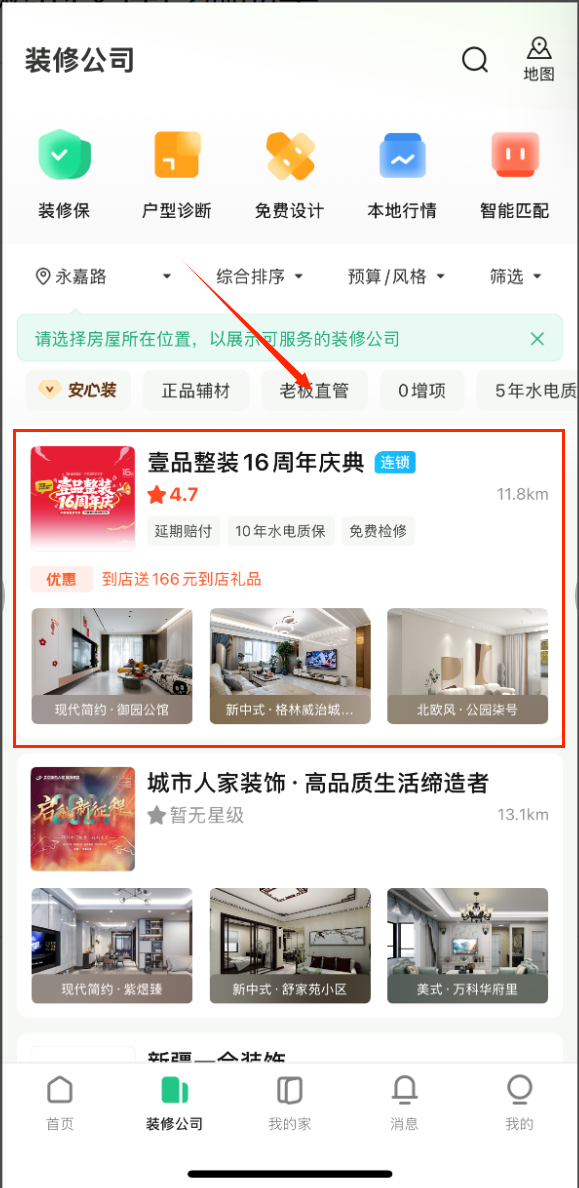This screenshot has height=1188, width=579.
Task: Go to 首页 in bottom navigation
Action: [x=60, y=1103]
